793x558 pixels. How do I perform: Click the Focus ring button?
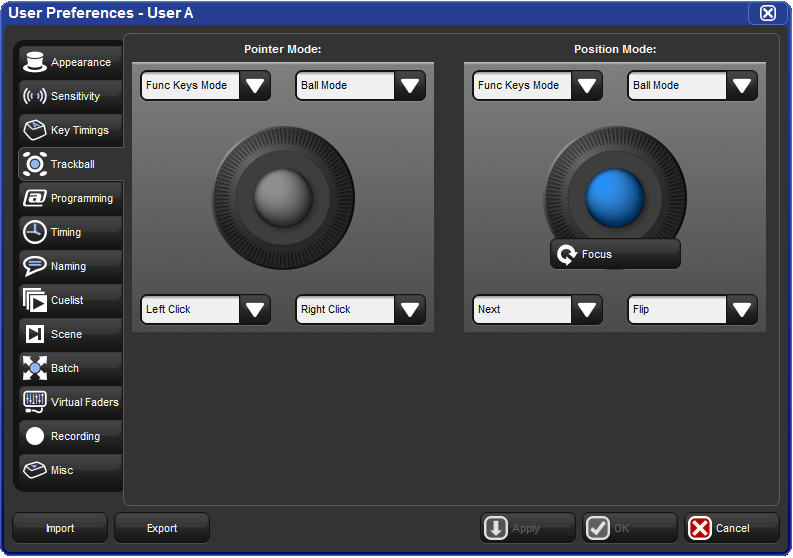615,254
